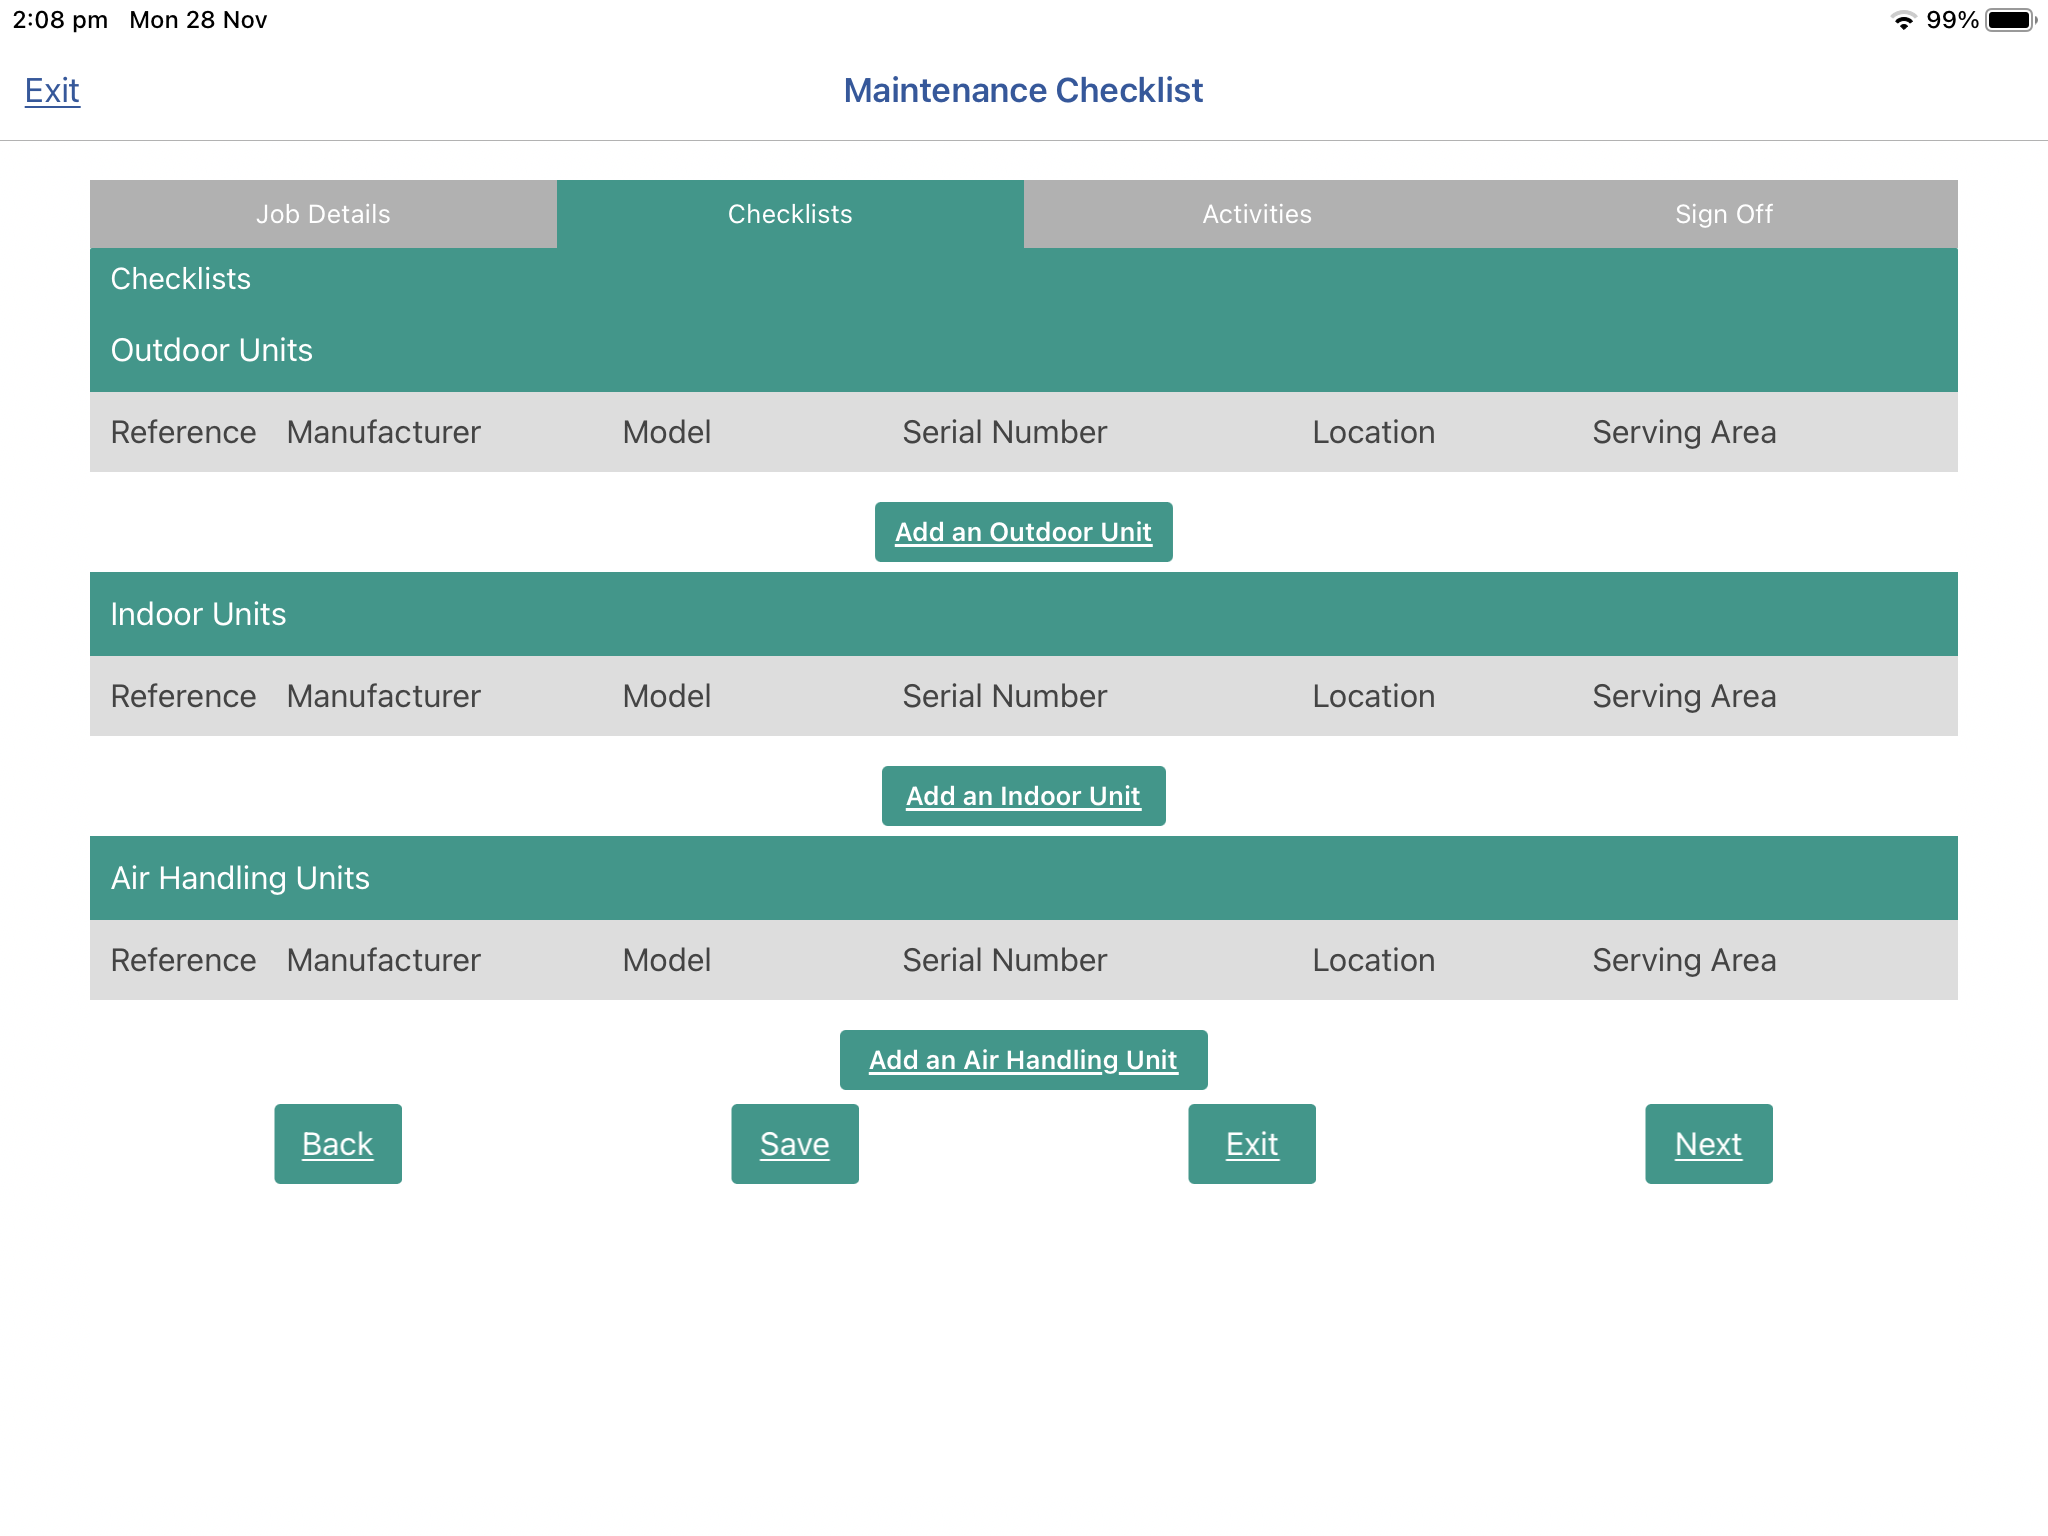Tap Reference column in Indoor Units table
Viewport: 2048px width, 1536px height.
(183, 696)
